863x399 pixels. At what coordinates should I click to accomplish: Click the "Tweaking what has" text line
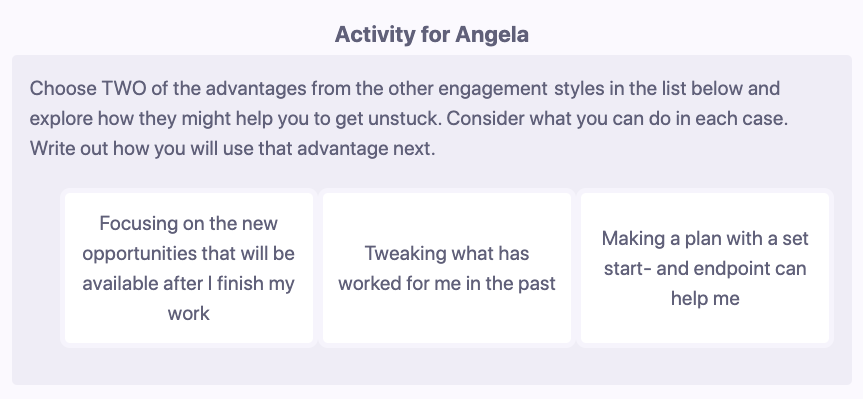[x=447, y=253]
